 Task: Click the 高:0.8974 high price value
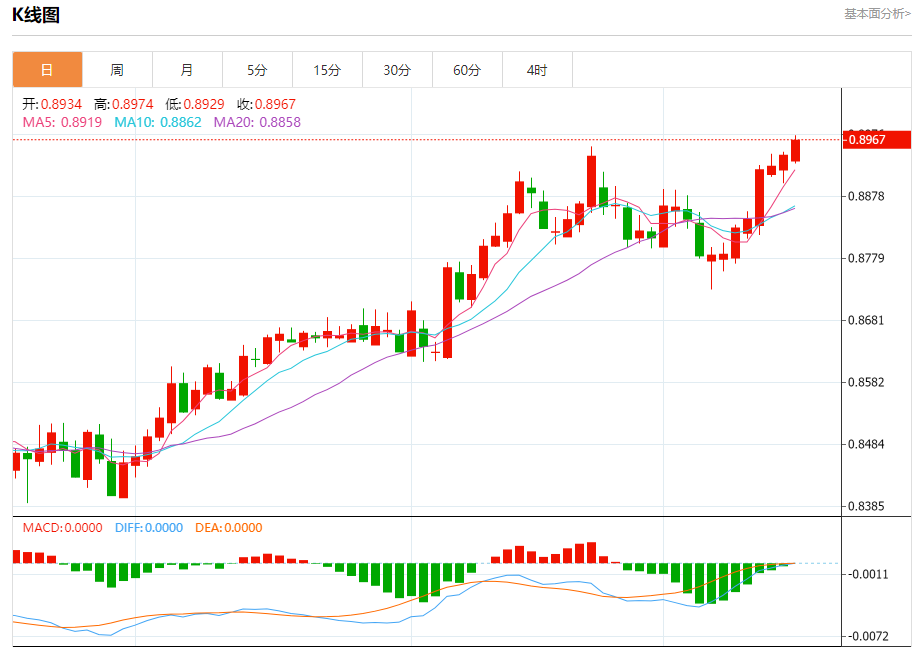tap(124, 104)
